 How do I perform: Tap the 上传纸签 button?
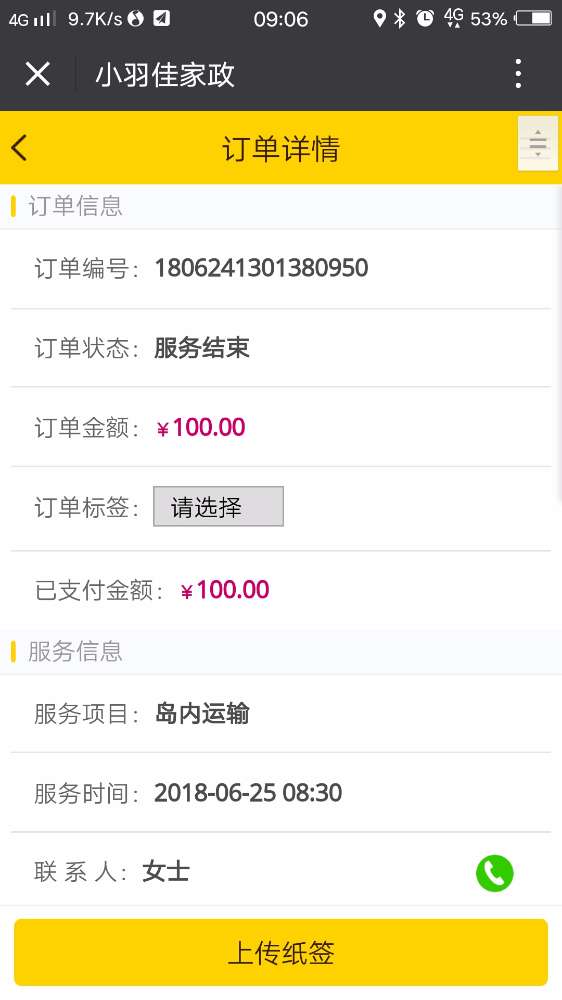[x=281, y=952]
